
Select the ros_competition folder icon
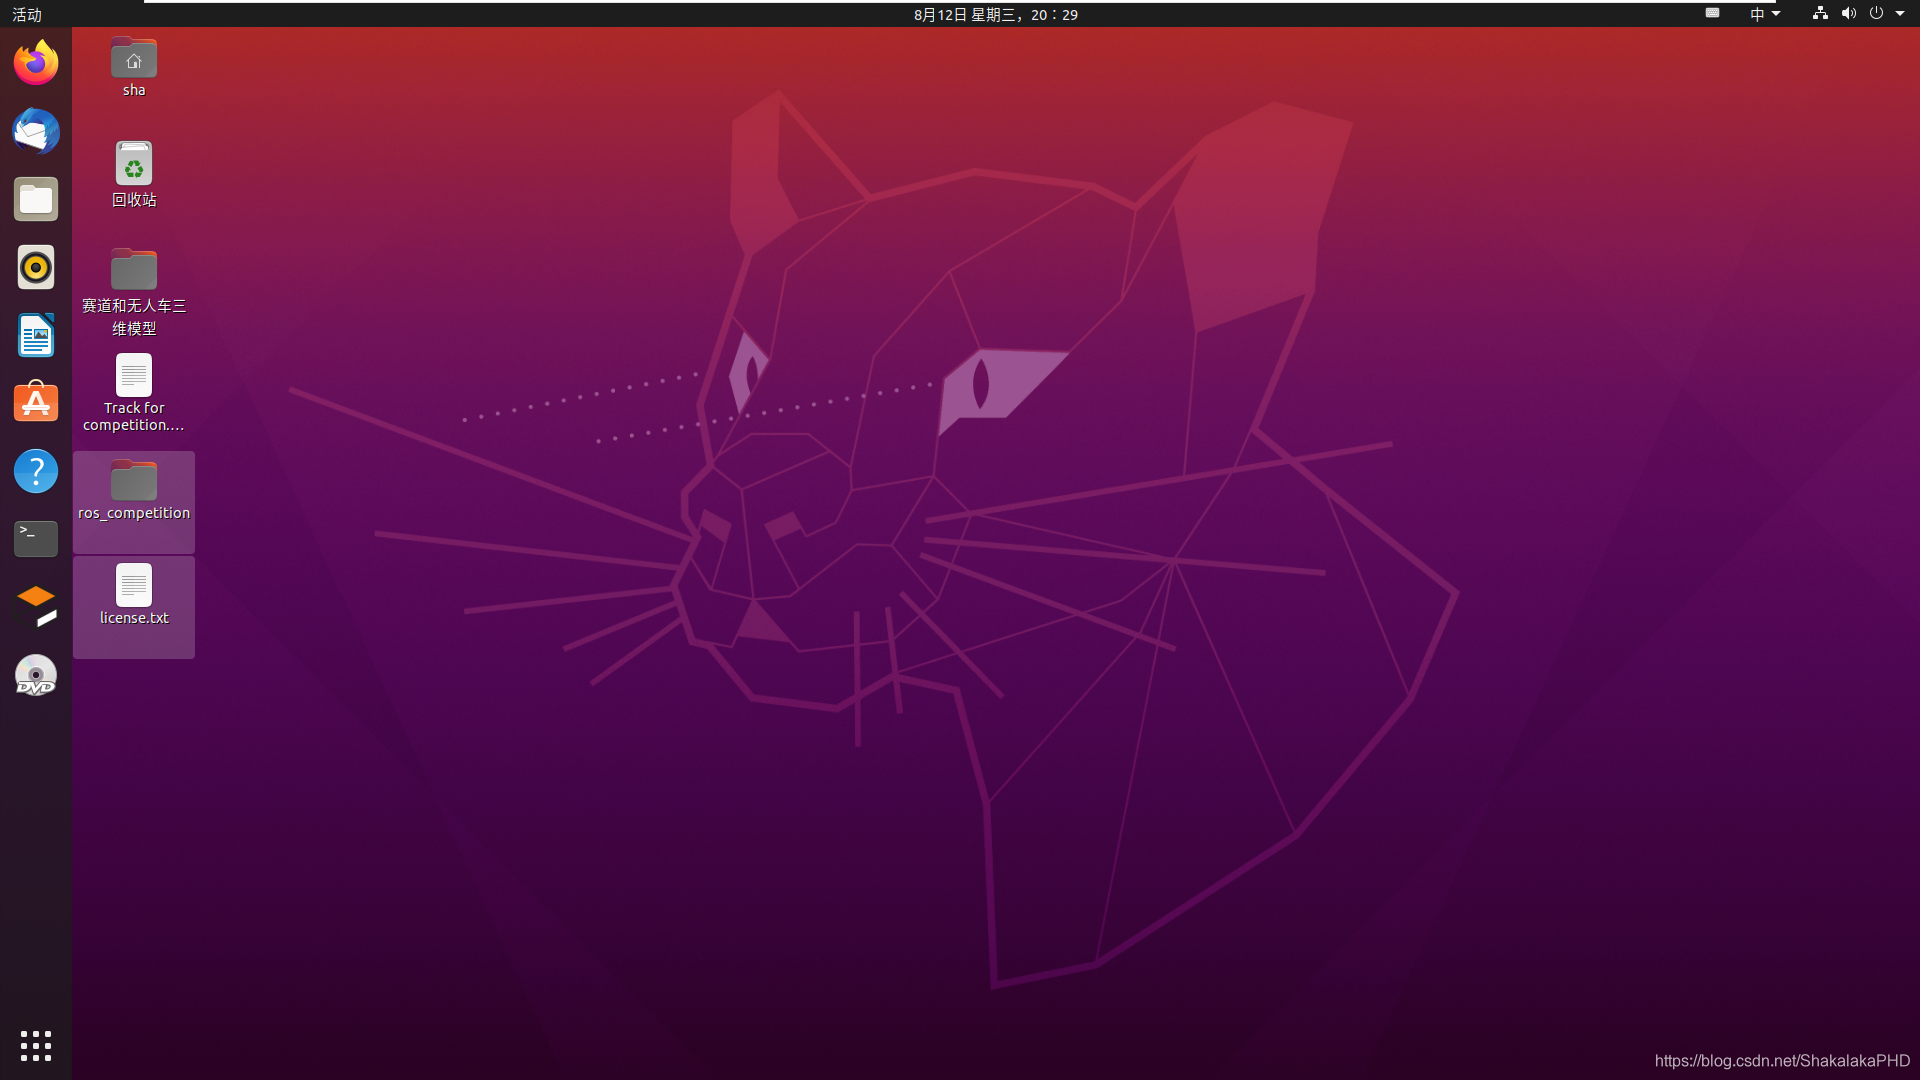pyautogui.click(x=134, y=480)
